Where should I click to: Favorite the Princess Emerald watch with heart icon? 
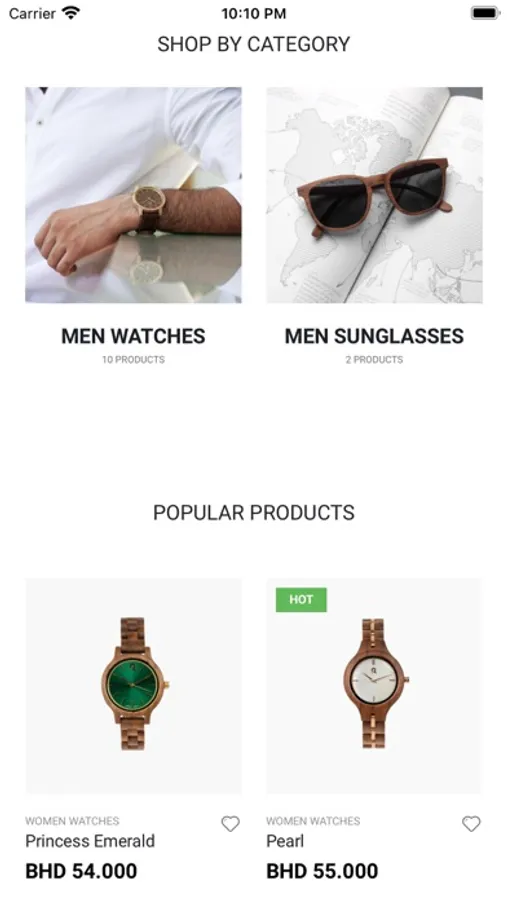coord(230,824)
